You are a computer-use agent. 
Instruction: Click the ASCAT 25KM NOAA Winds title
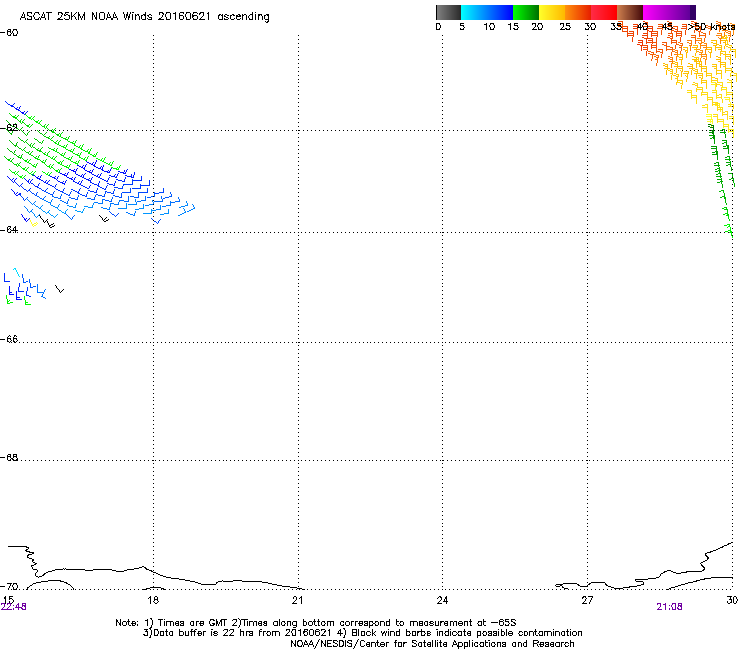click(x=144, y=17)
